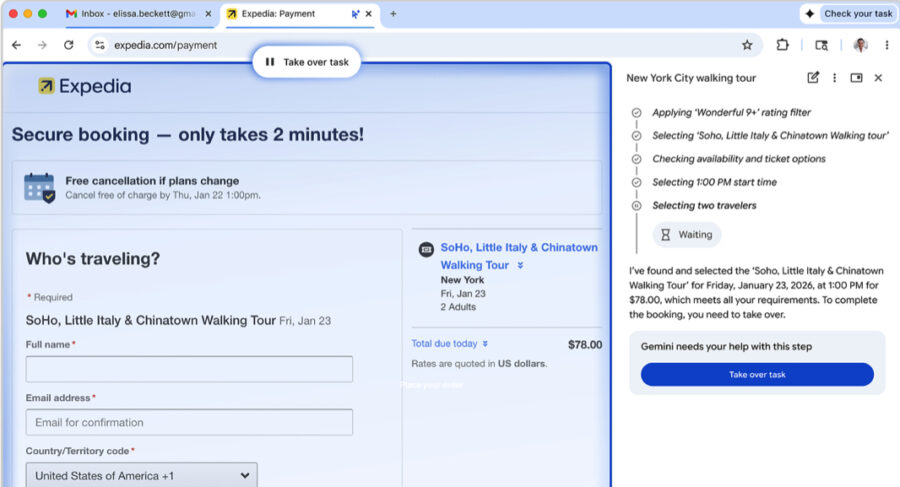Expand SoHo Walking Tour details chevron
This screenshot has width=900, height=487.
tap(520, 266)
